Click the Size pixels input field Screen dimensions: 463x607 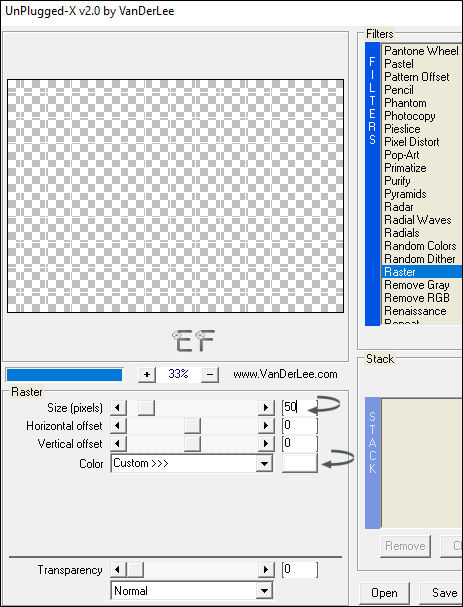[300, 407]
